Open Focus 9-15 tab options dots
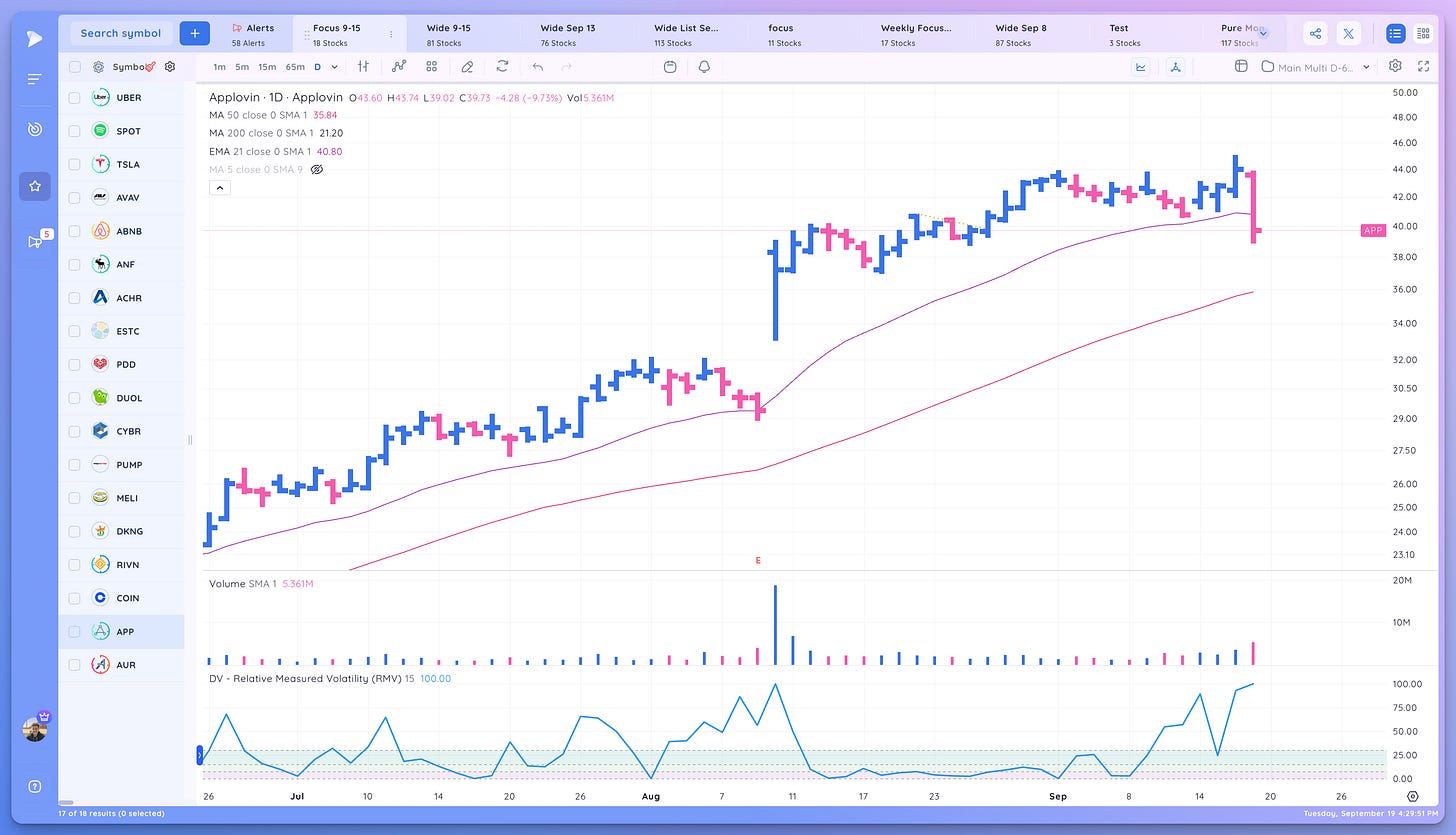Screen dimensions: 1456x835 [391, 34]
